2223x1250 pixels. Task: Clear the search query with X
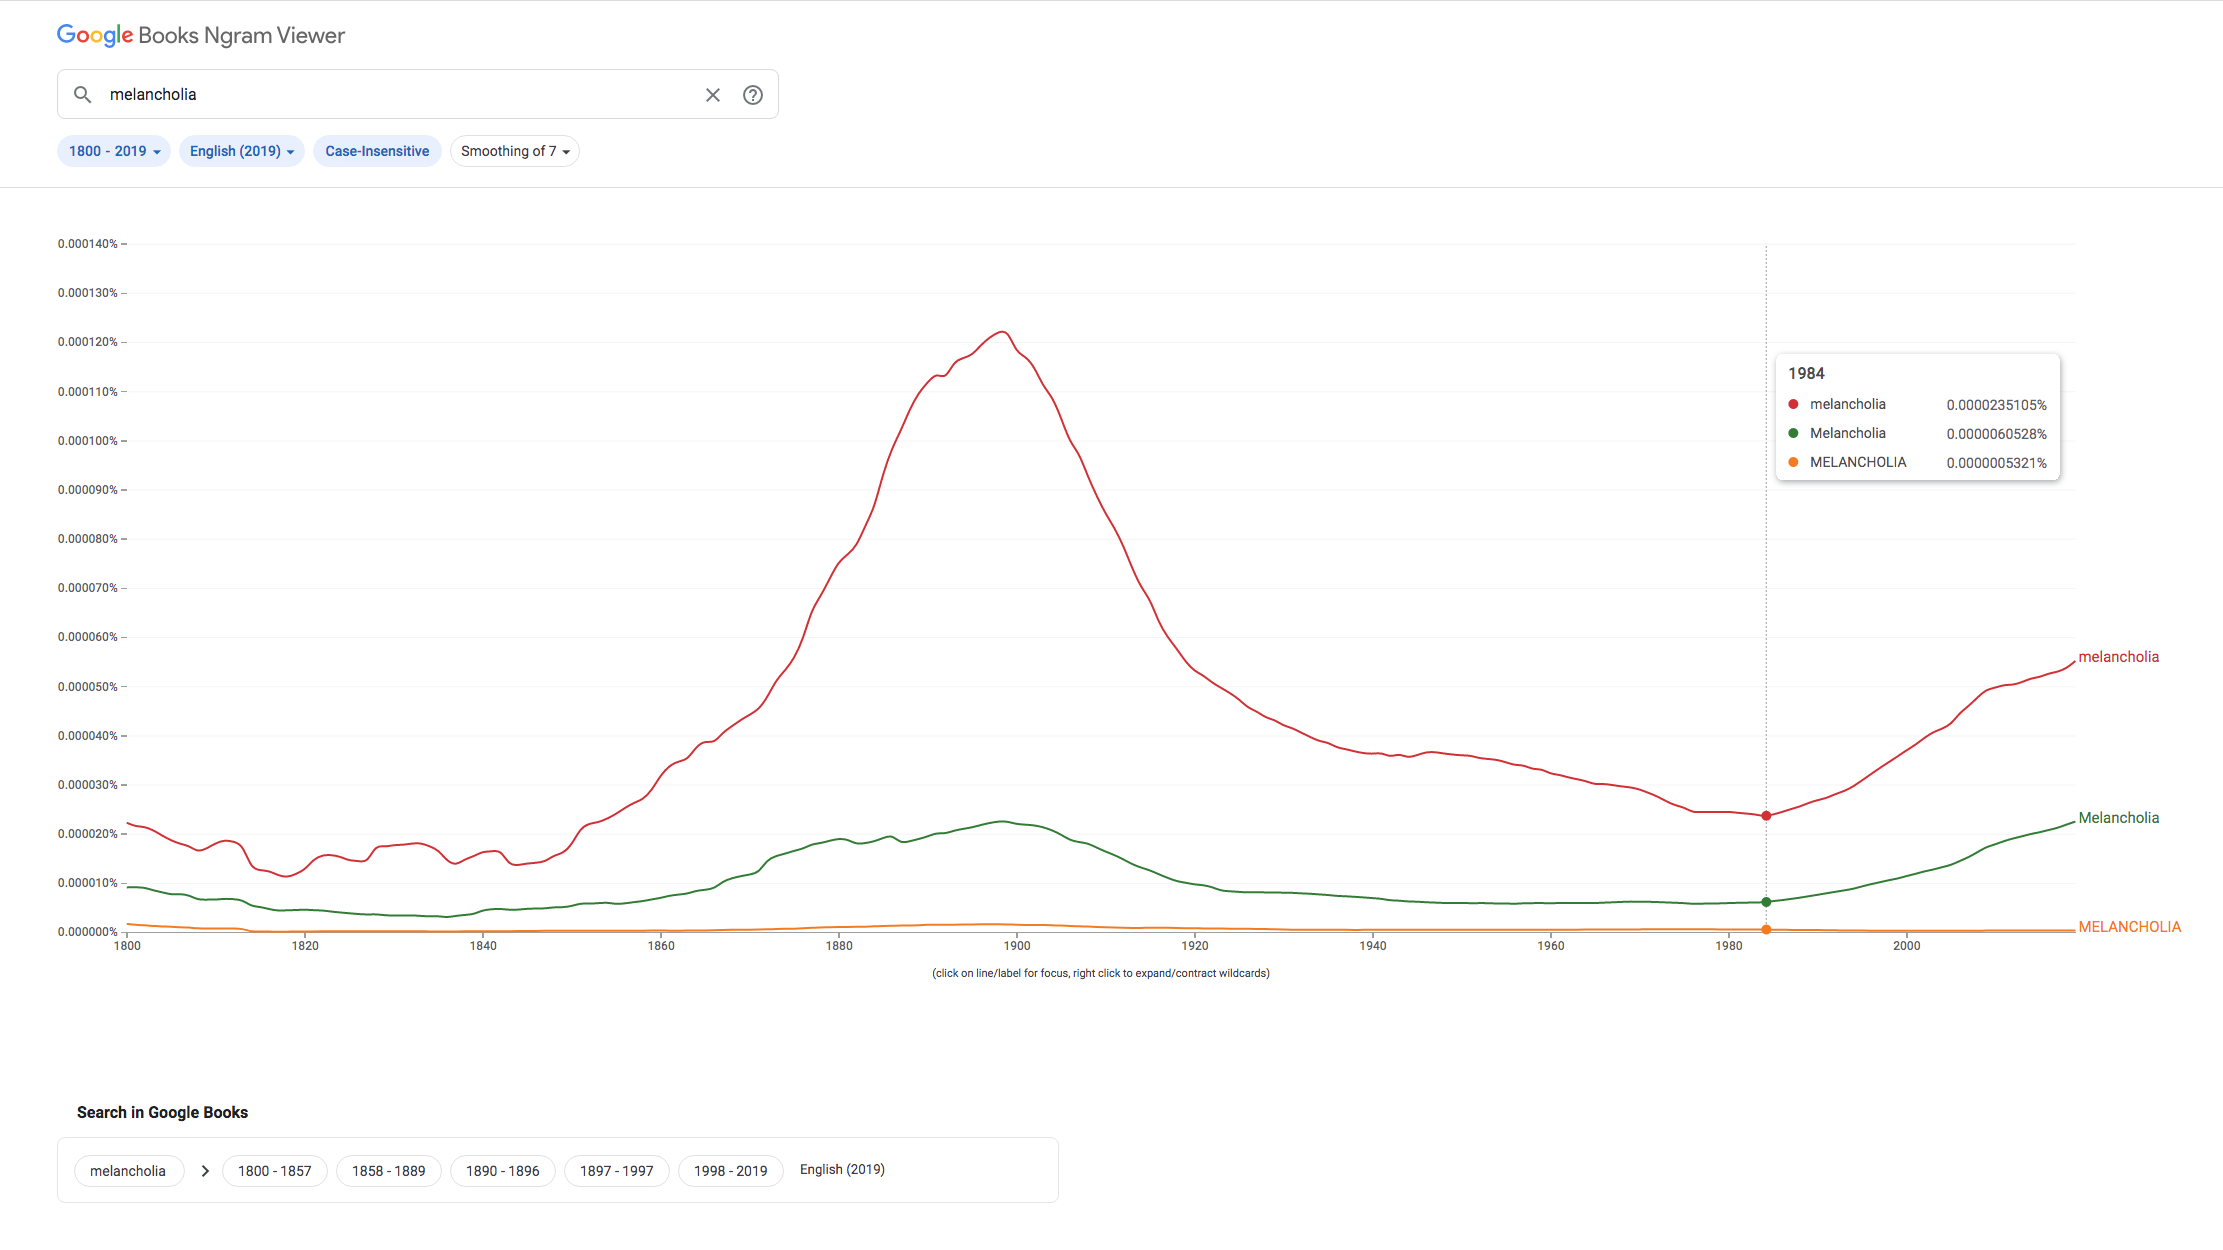pos(713,95)
